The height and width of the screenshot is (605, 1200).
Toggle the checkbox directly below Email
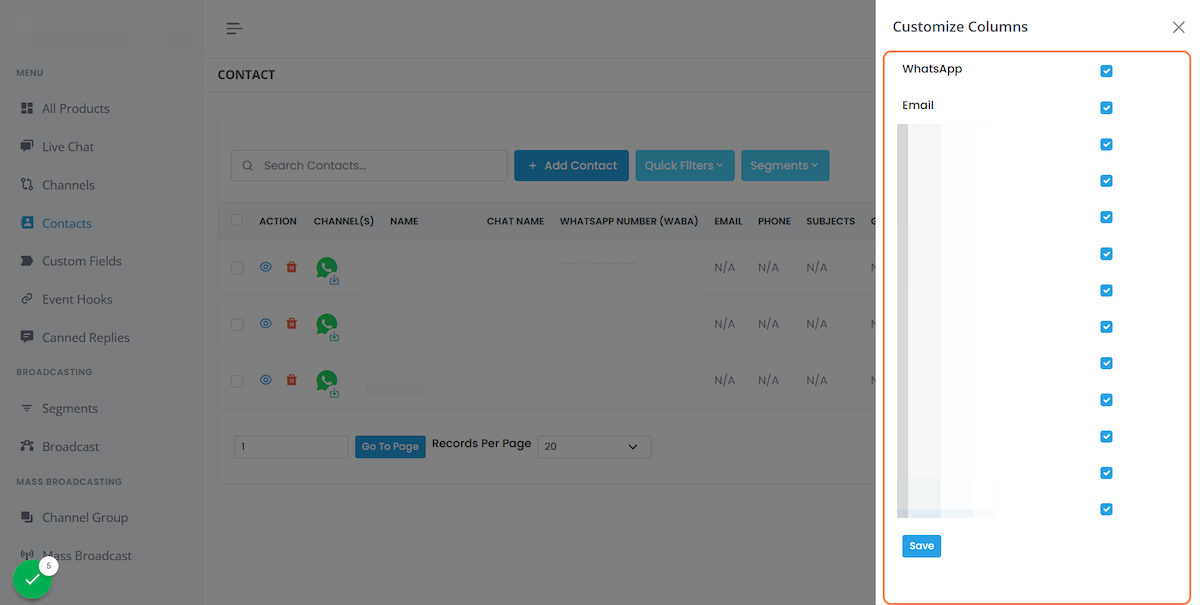(1106, 144)
